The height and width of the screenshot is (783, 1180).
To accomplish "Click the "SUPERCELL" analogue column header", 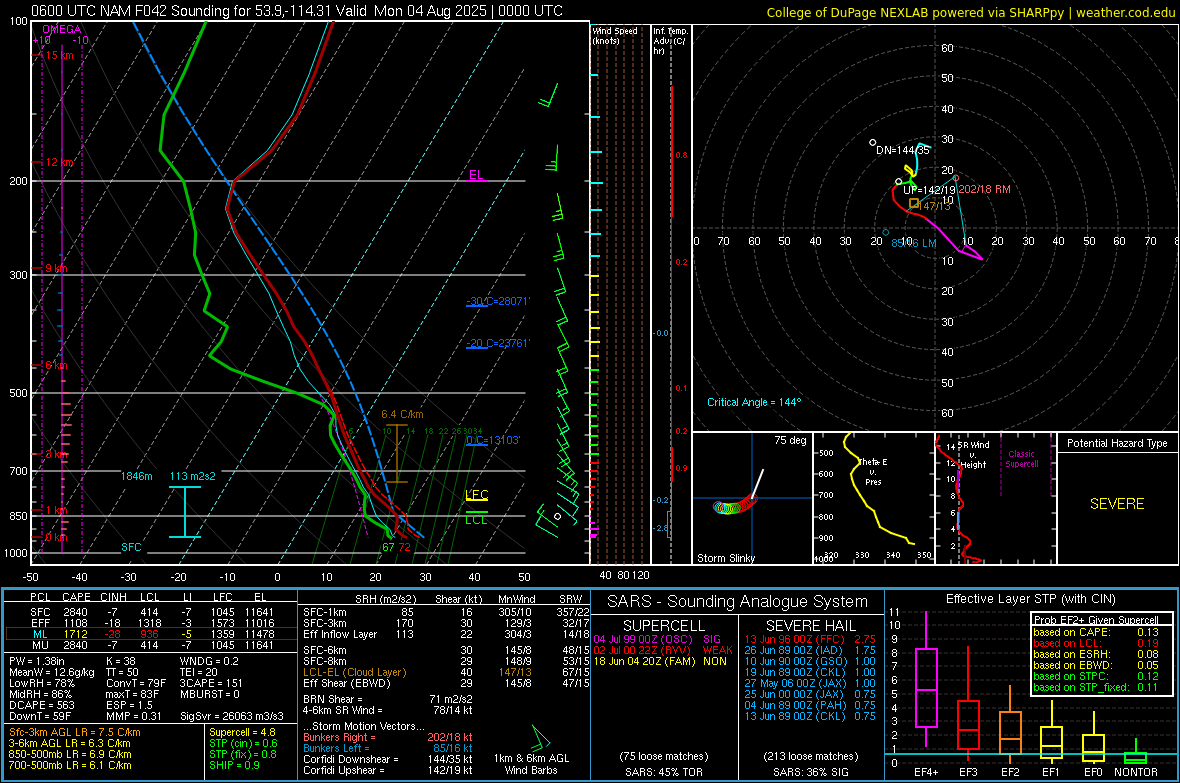I will tap(664, 626).
